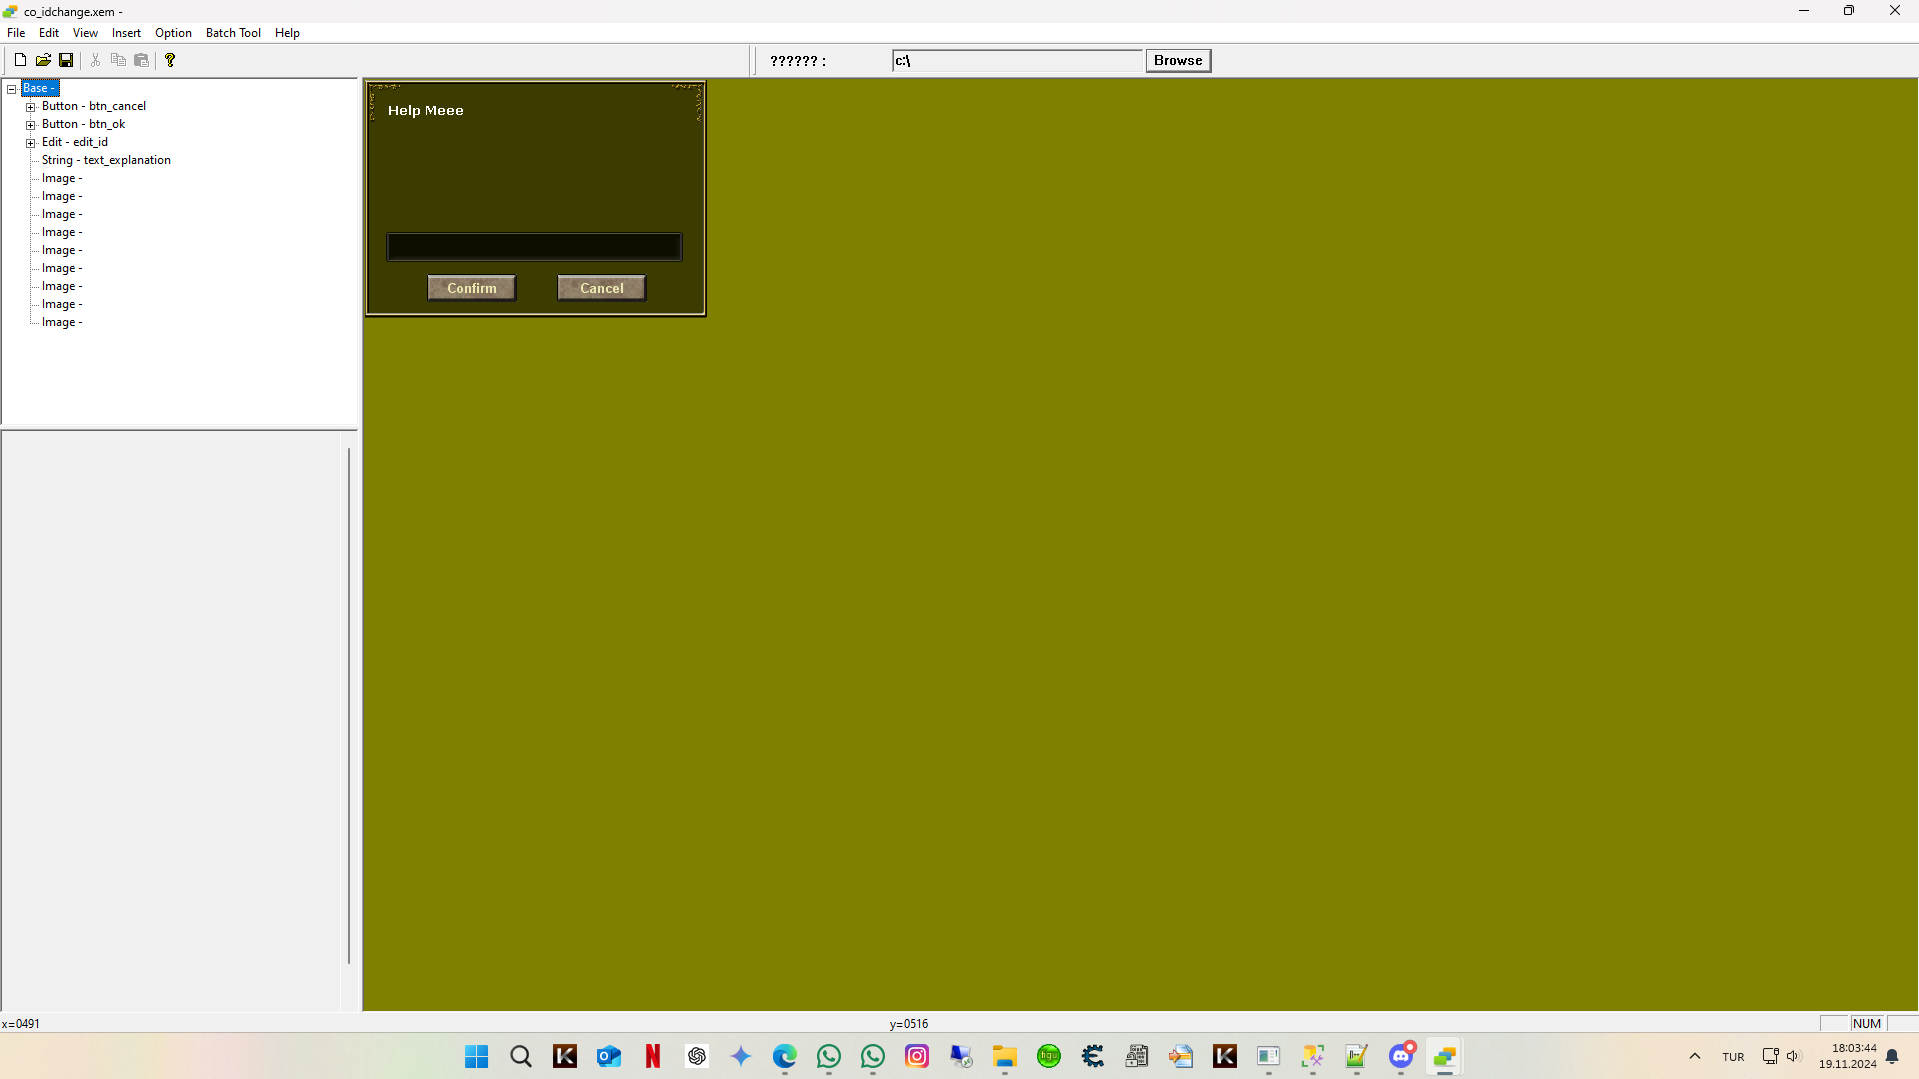This screenshot has width=1919, height=1079.
Task: Save the document with the floppy disk icon
Action: pos(66,59)
